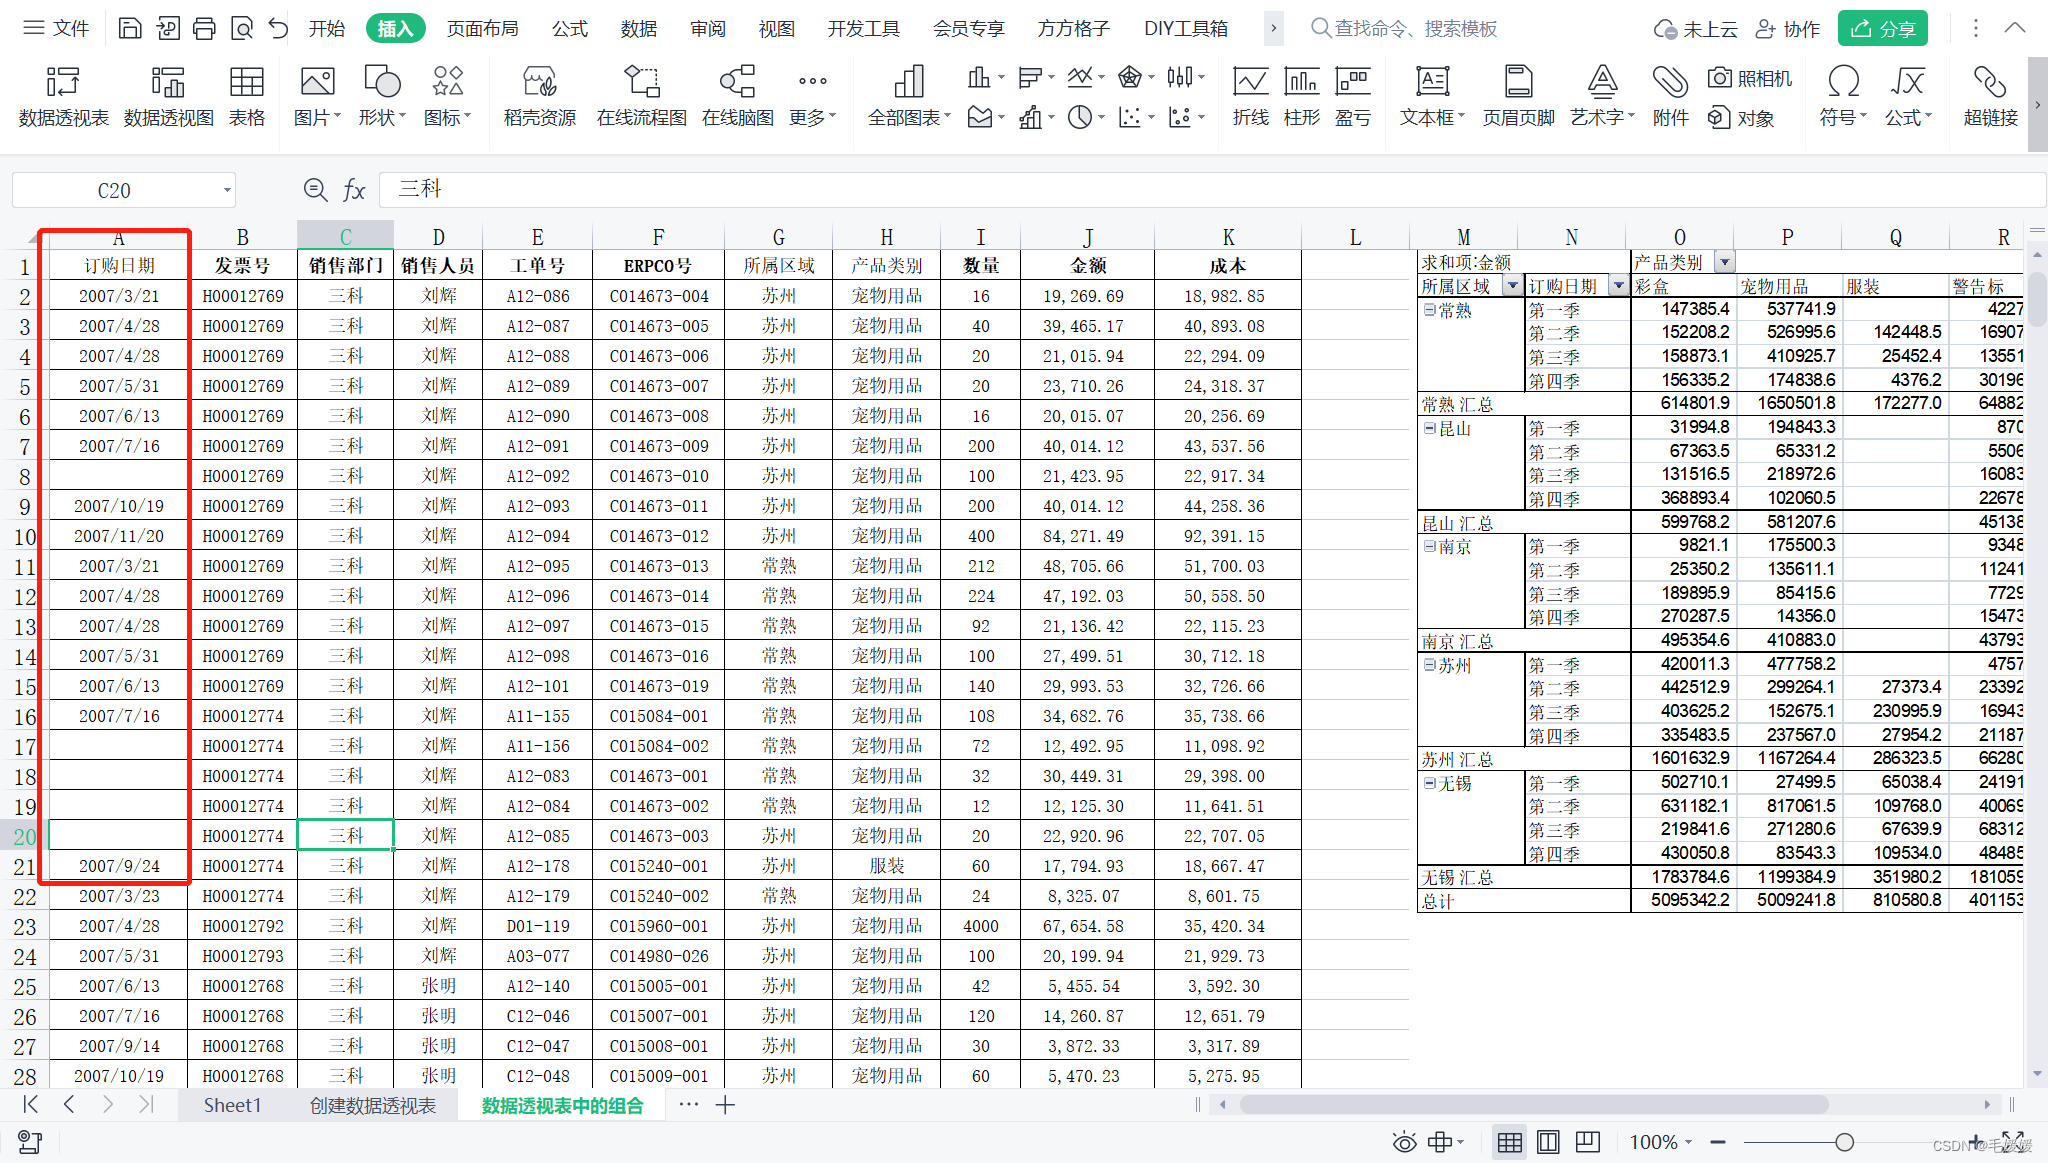The width and height of the screenshot is (2048, 1163).
Task: Switch to Sheet1 worksheet tab
Action: pos(232,1105)
